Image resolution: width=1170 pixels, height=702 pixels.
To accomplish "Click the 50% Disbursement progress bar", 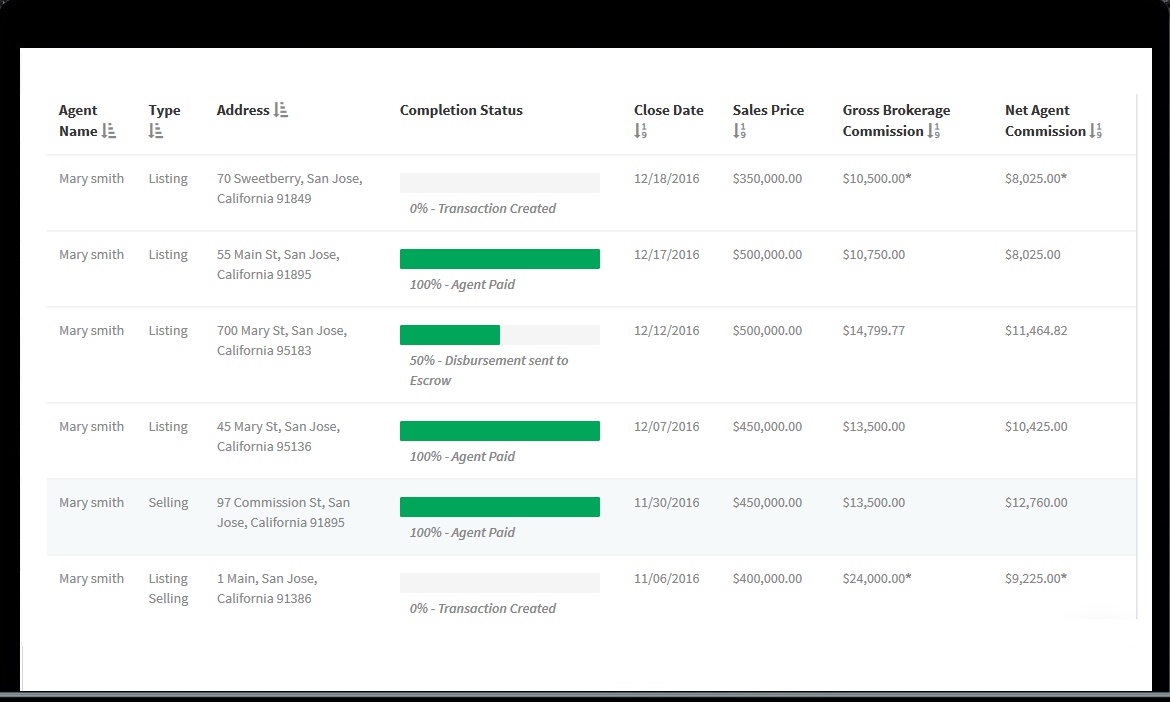I will pos(450,334).
